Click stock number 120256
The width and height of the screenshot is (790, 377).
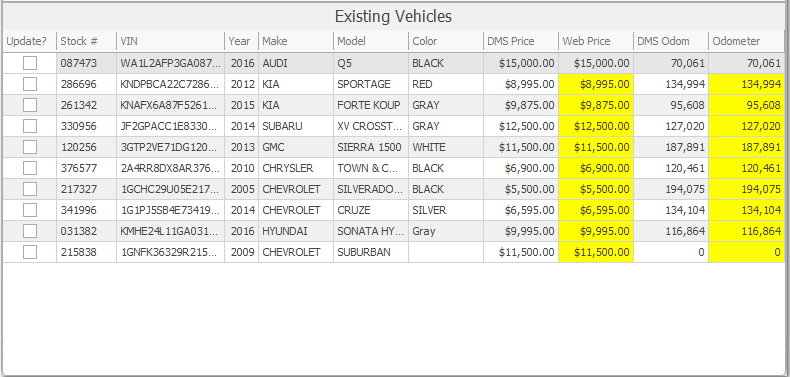pos(86,147)
